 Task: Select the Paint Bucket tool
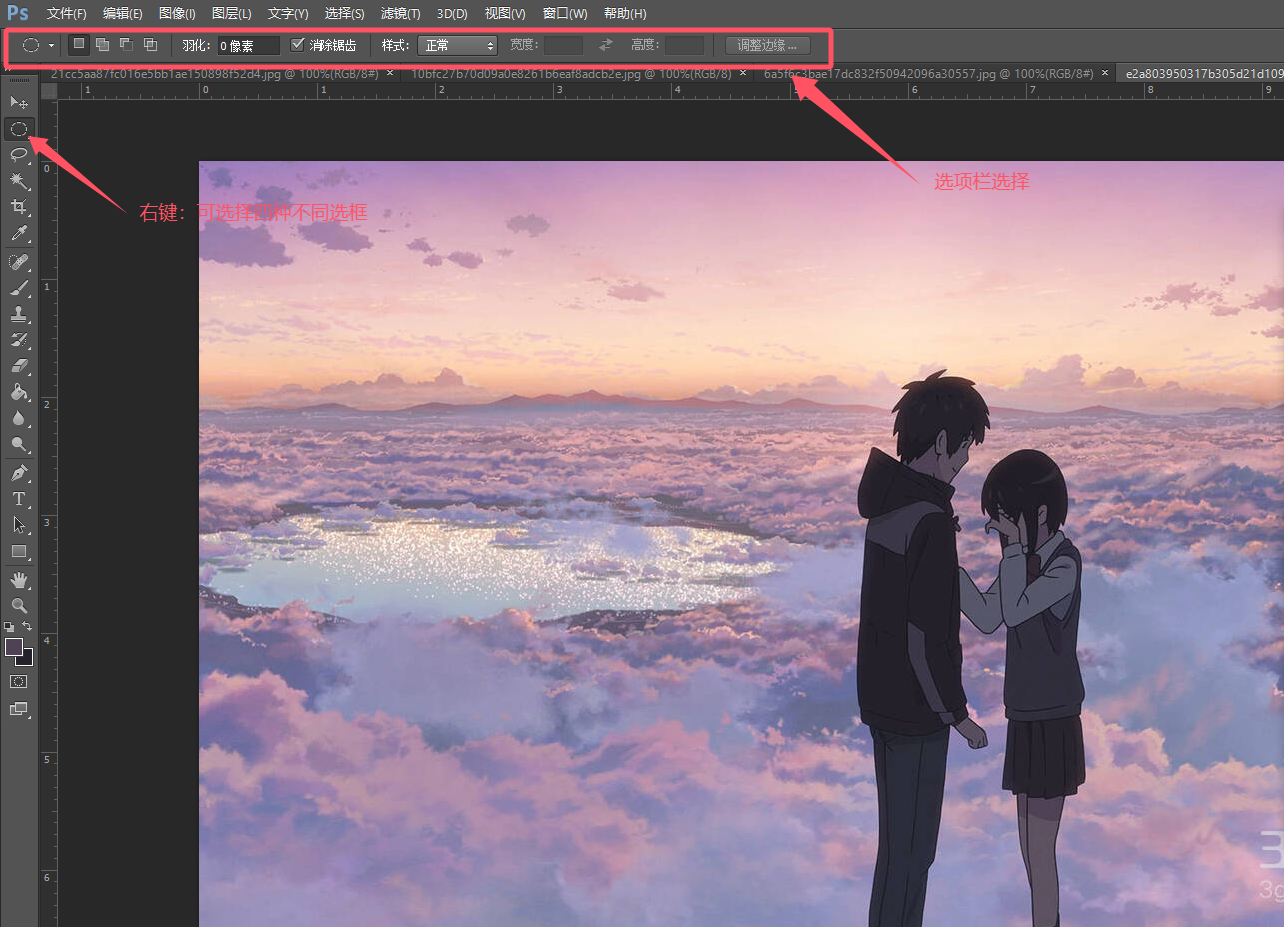click(19, 392)
